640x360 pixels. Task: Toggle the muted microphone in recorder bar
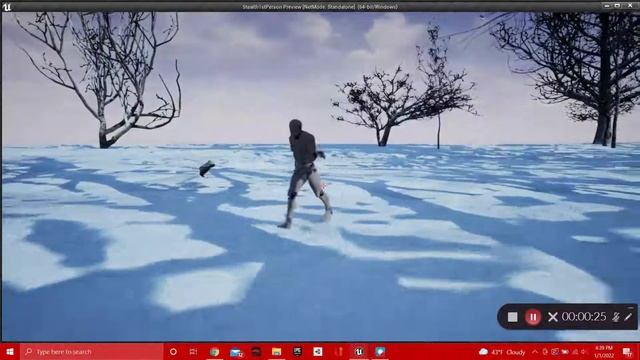coord(616,317)
